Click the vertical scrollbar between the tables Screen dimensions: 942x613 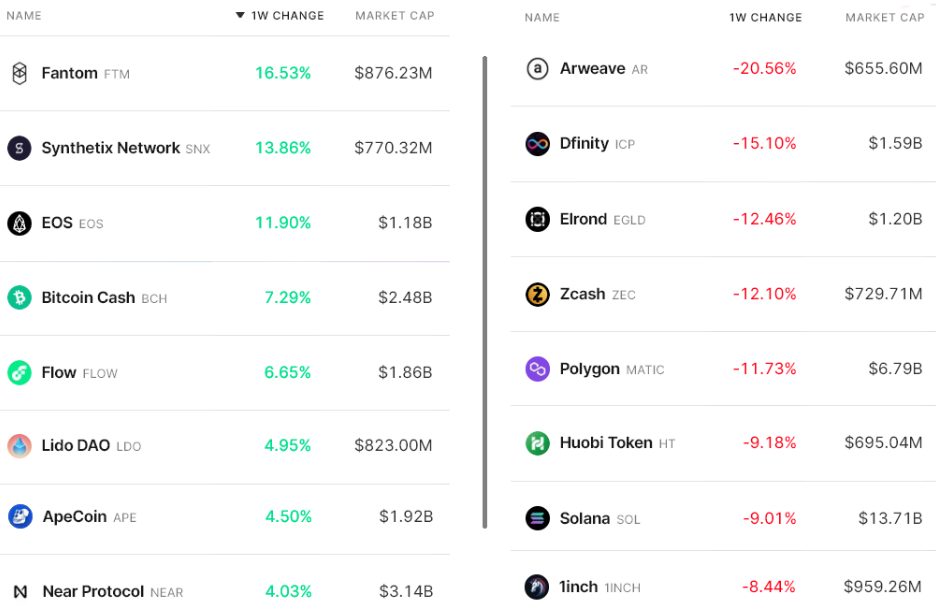click(x=485, y=290)
